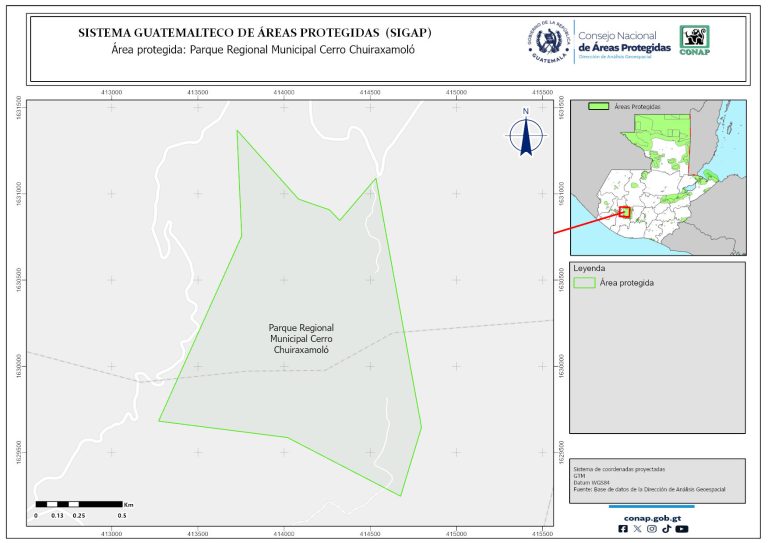Click the Facebook icon in the footer

pyautogui.click(x=624, y=529)
